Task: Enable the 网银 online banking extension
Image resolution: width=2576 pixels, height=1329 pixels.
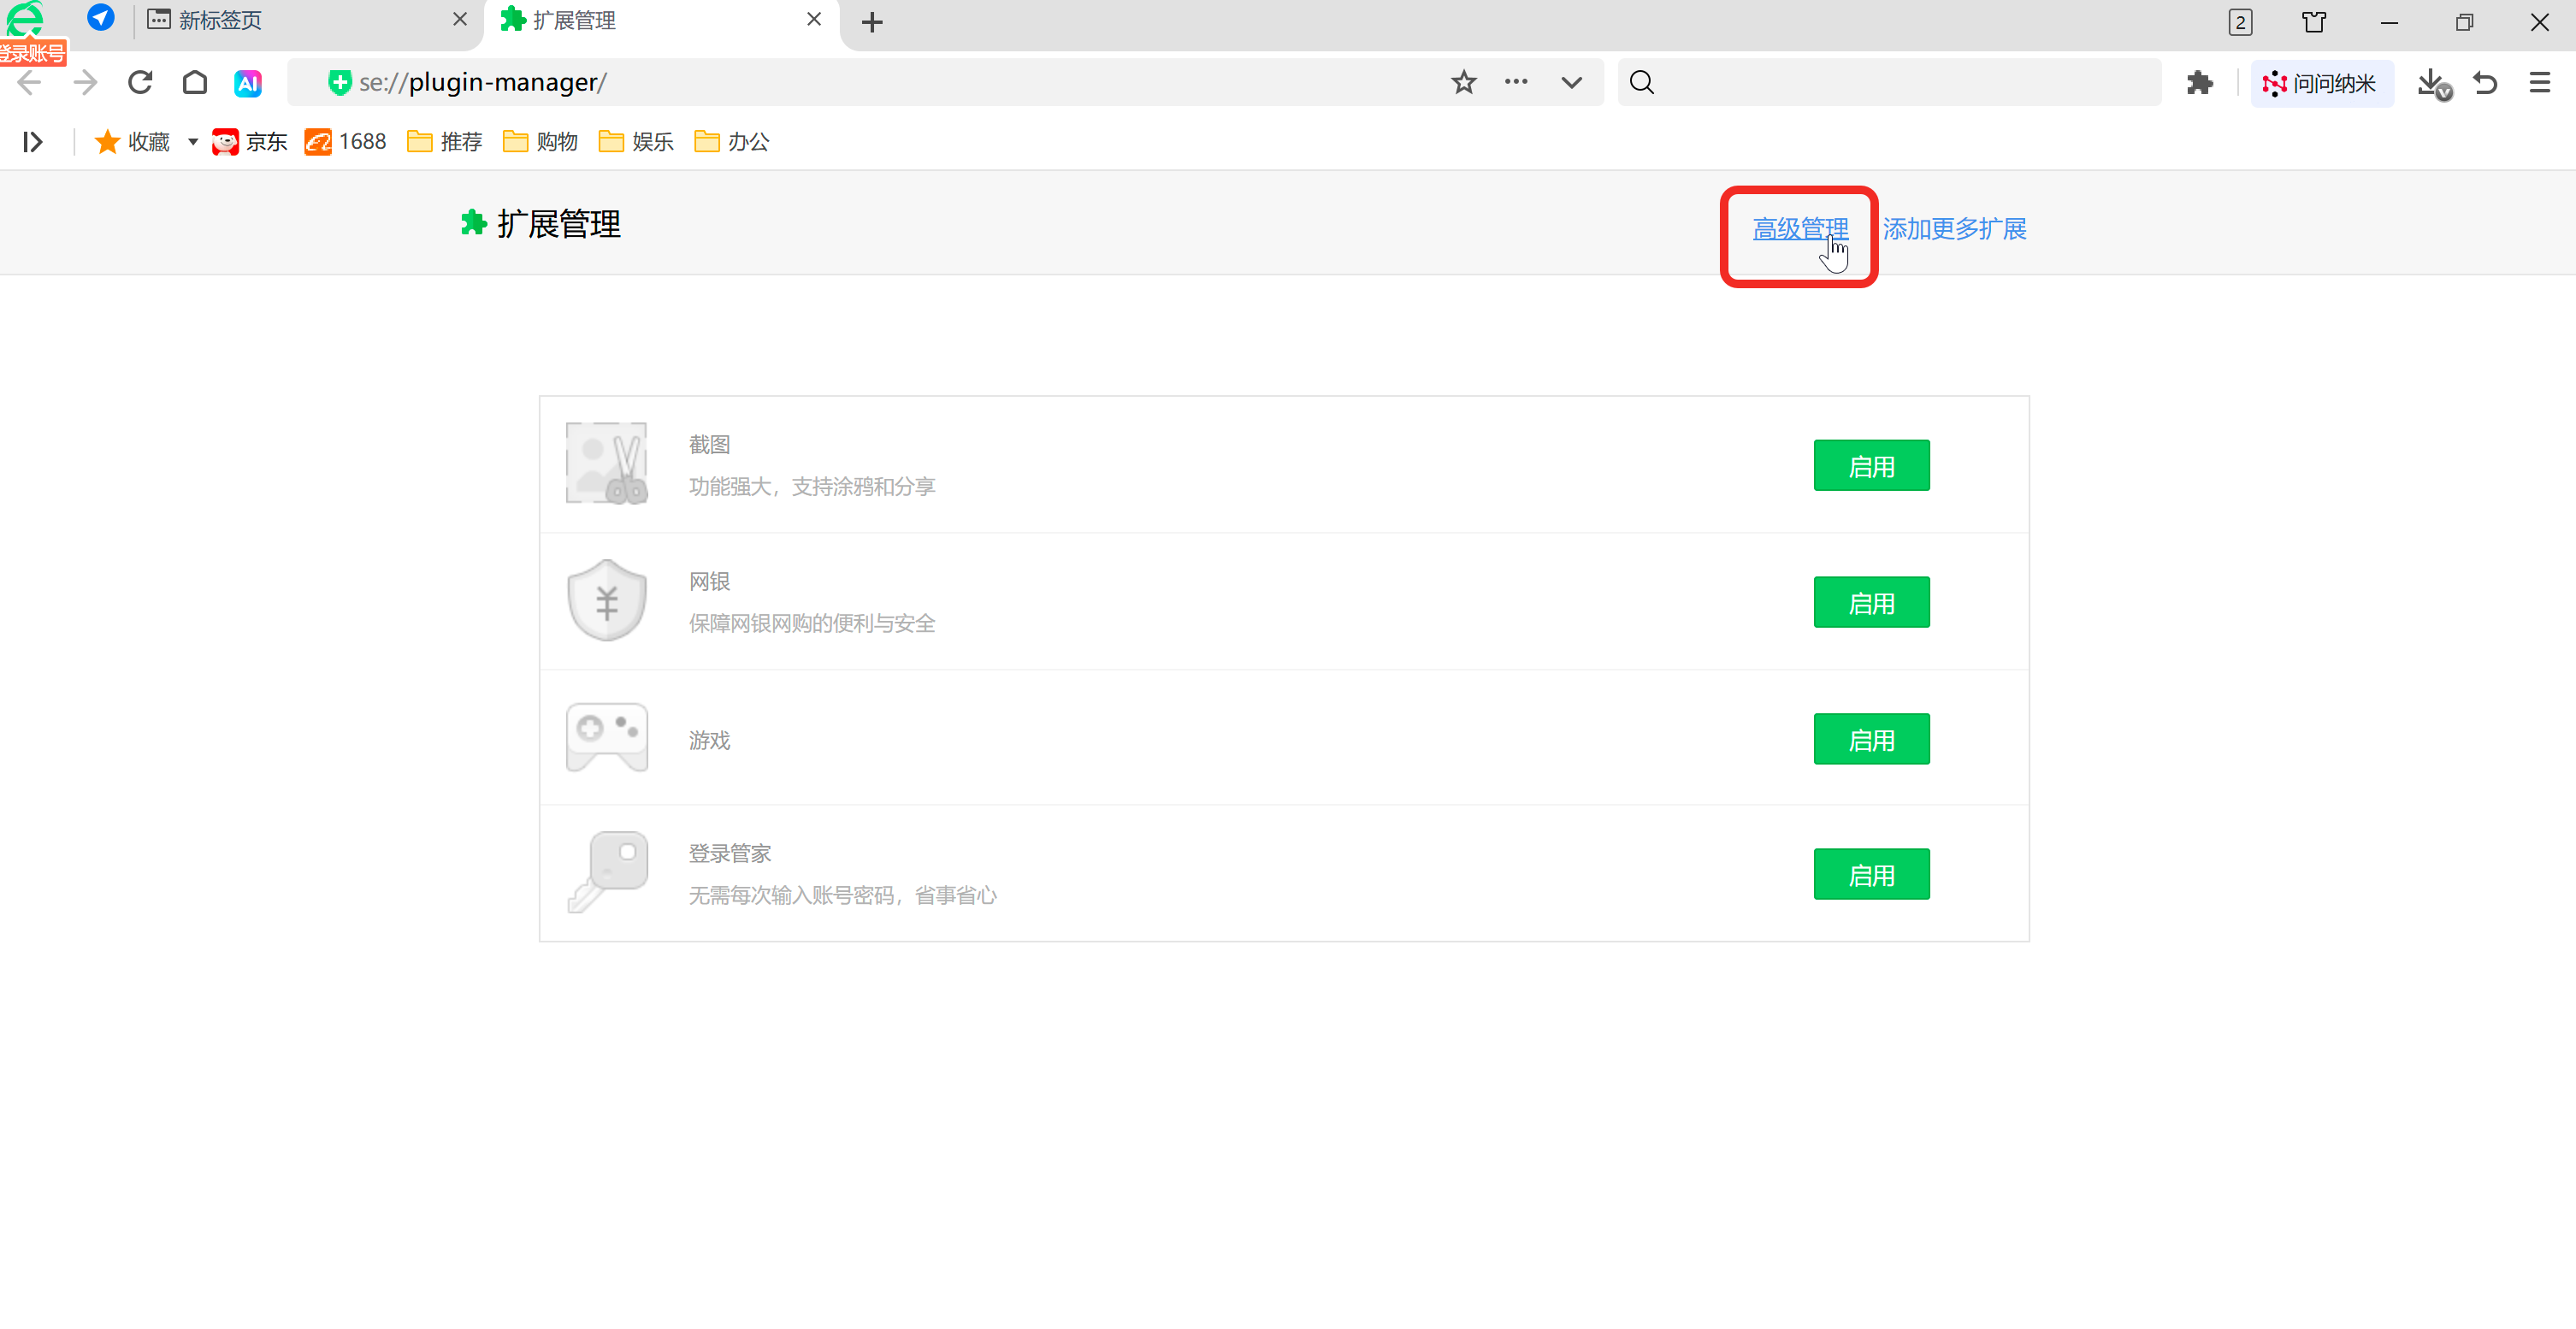Action: point(1871,603)
